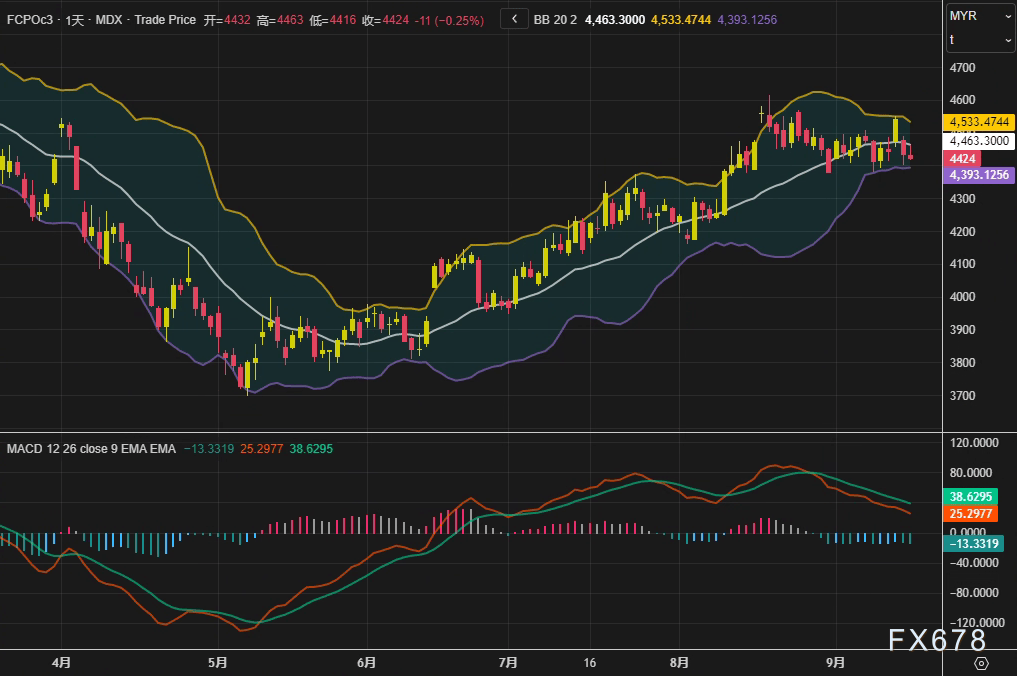Select the BB 20 2 indicator legend
This screenshot has height=676, width=1017.
tap(554, 20)
